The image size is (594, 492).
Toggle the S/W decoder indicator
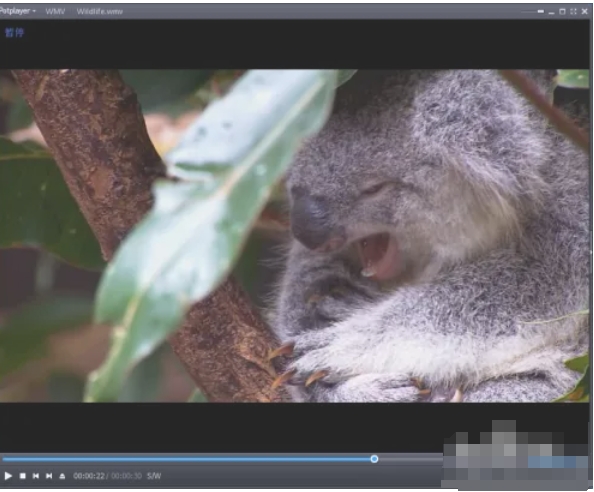[154, 476]
